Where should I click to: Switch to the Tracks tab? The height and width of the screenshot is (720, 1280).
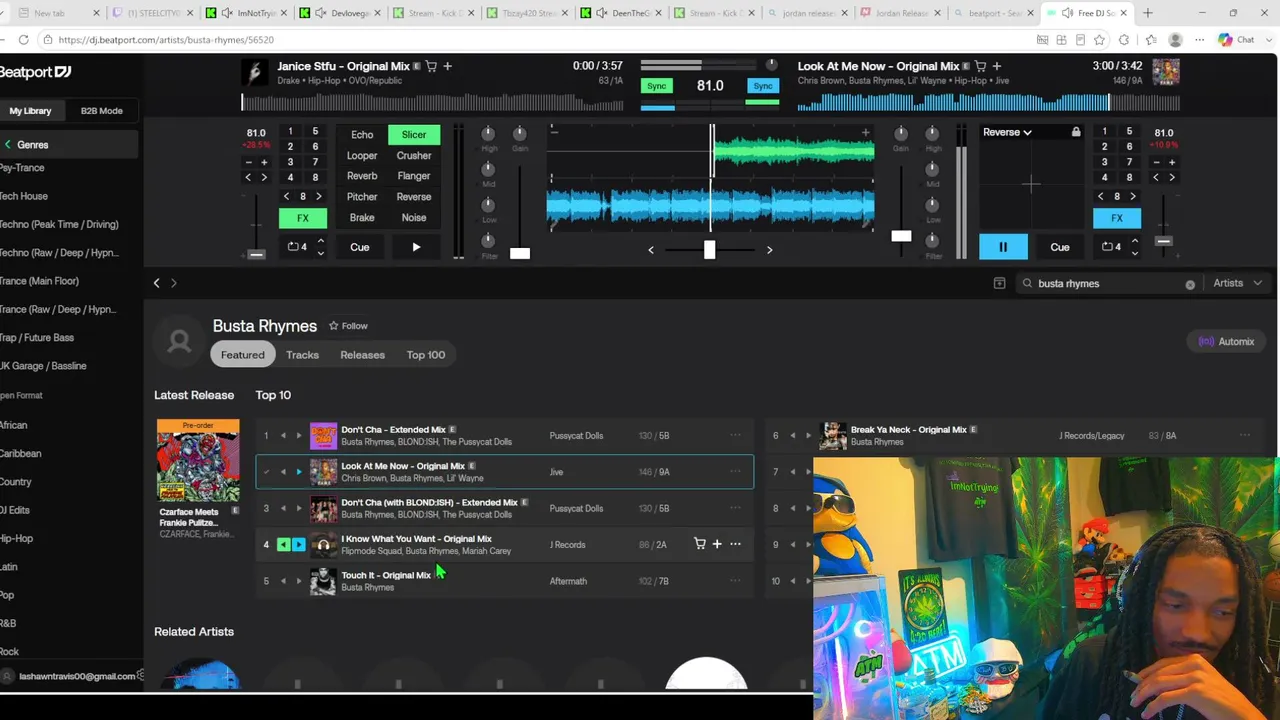[x=302, y=355]
